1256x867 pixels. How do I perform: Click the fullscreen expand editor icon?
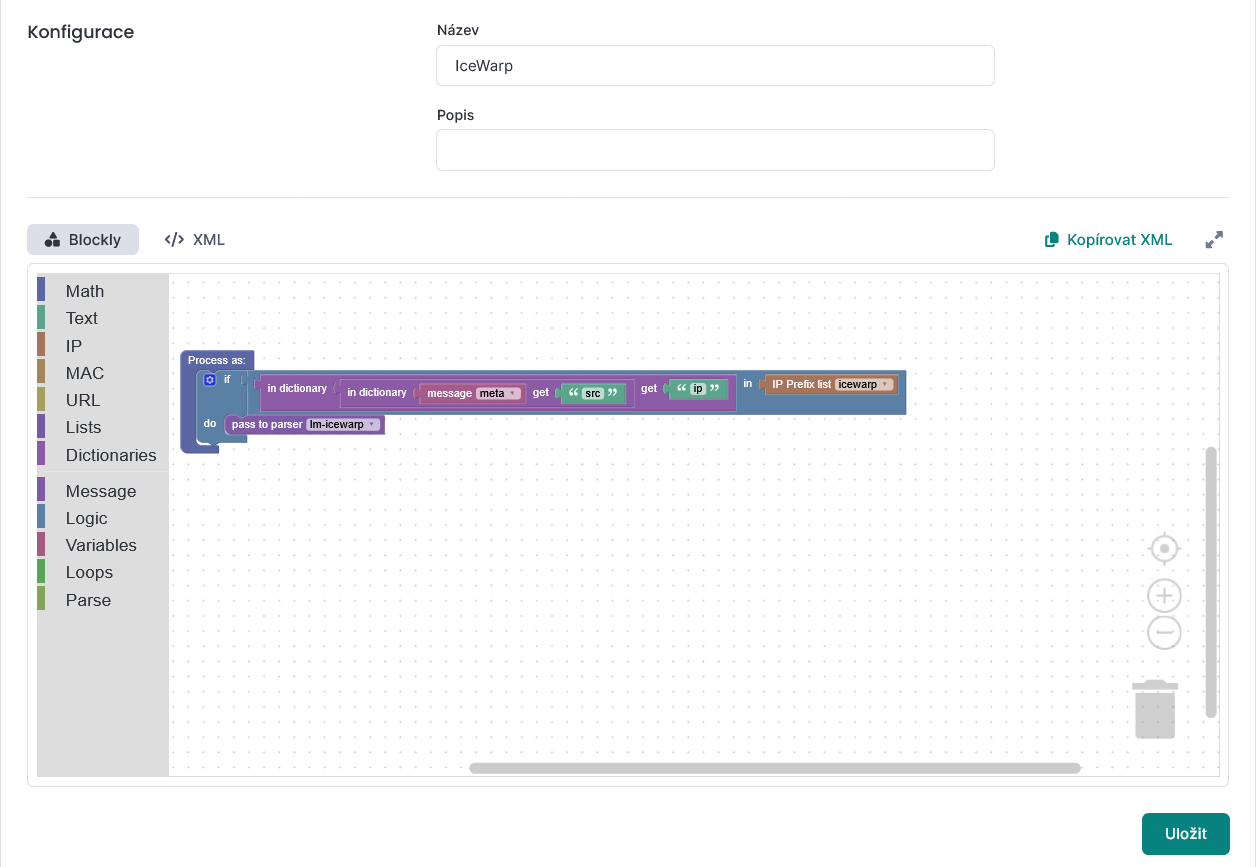tap(1214, 240)
